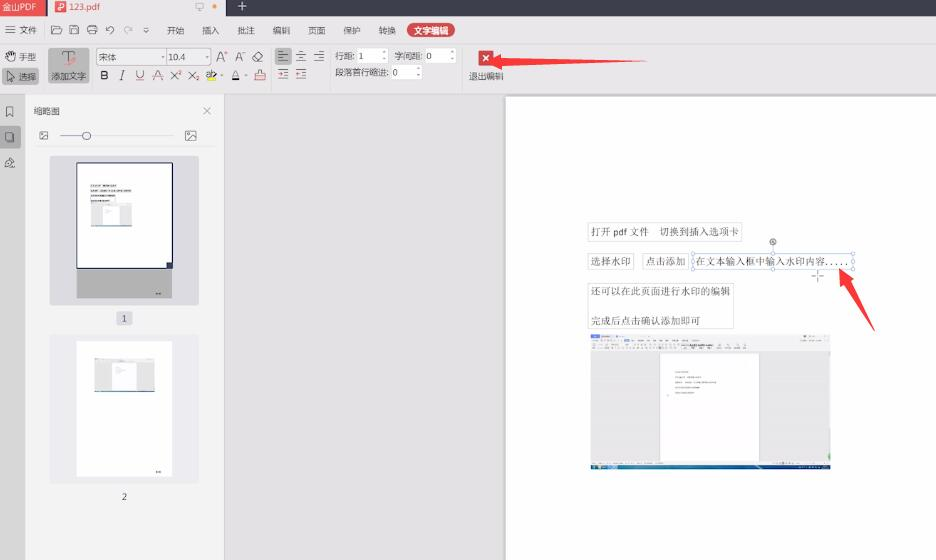Click the first indent icon, below left align

283,74
